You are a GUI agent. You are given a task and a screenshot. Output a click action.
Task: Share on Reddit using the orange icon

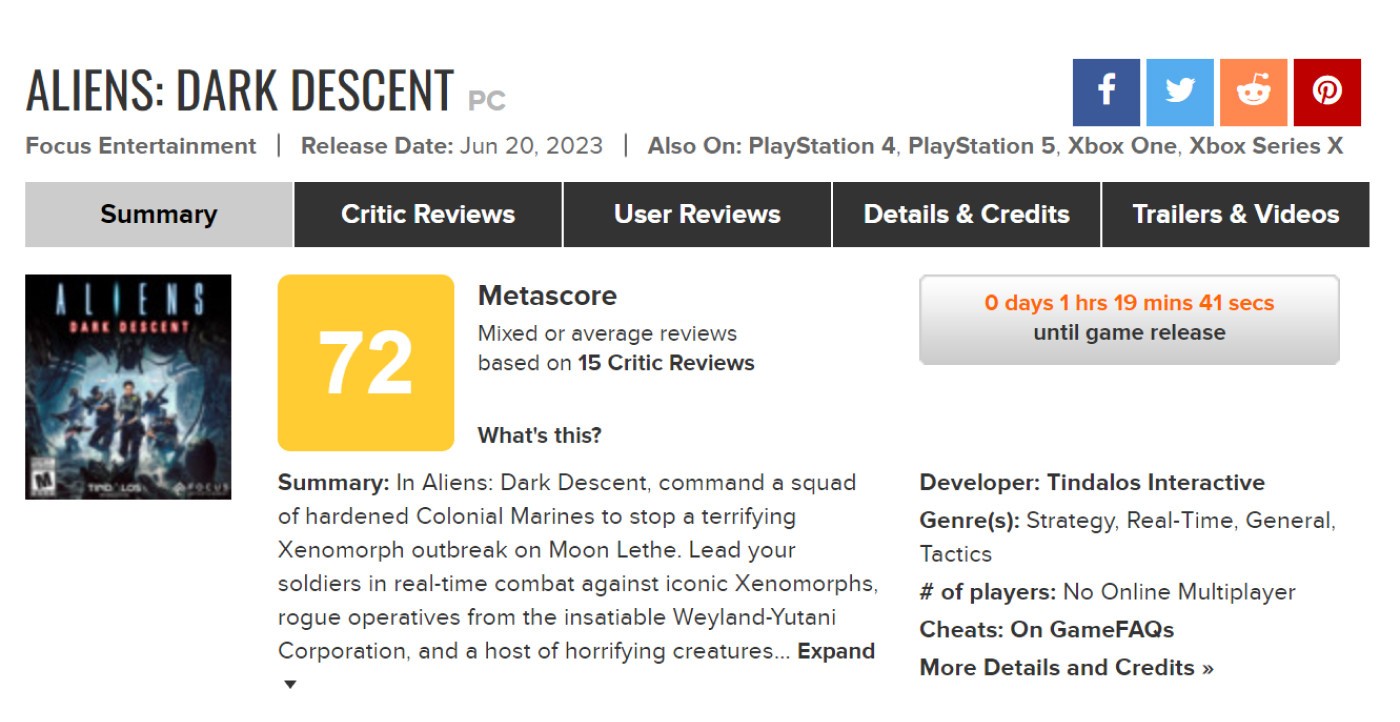pyautogui.click(x=1253, y=92)
